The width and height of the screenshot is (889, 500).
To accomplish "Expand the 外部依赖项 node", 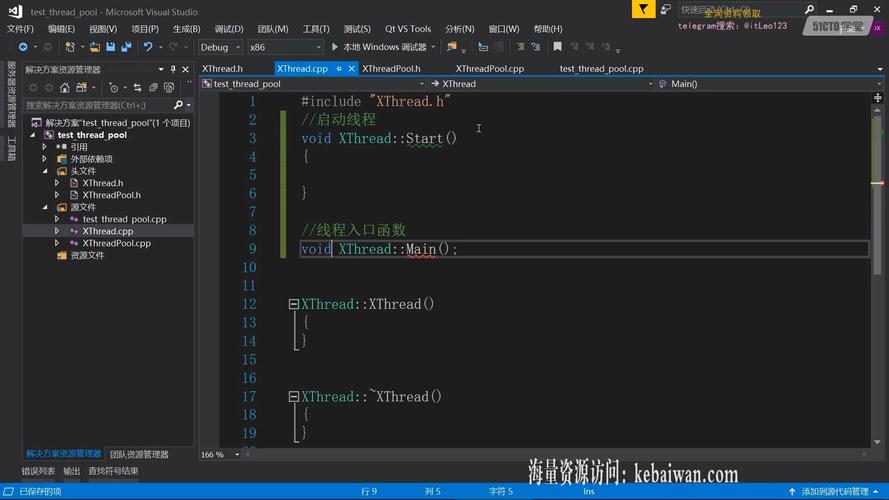I will [x=45, y=159].
